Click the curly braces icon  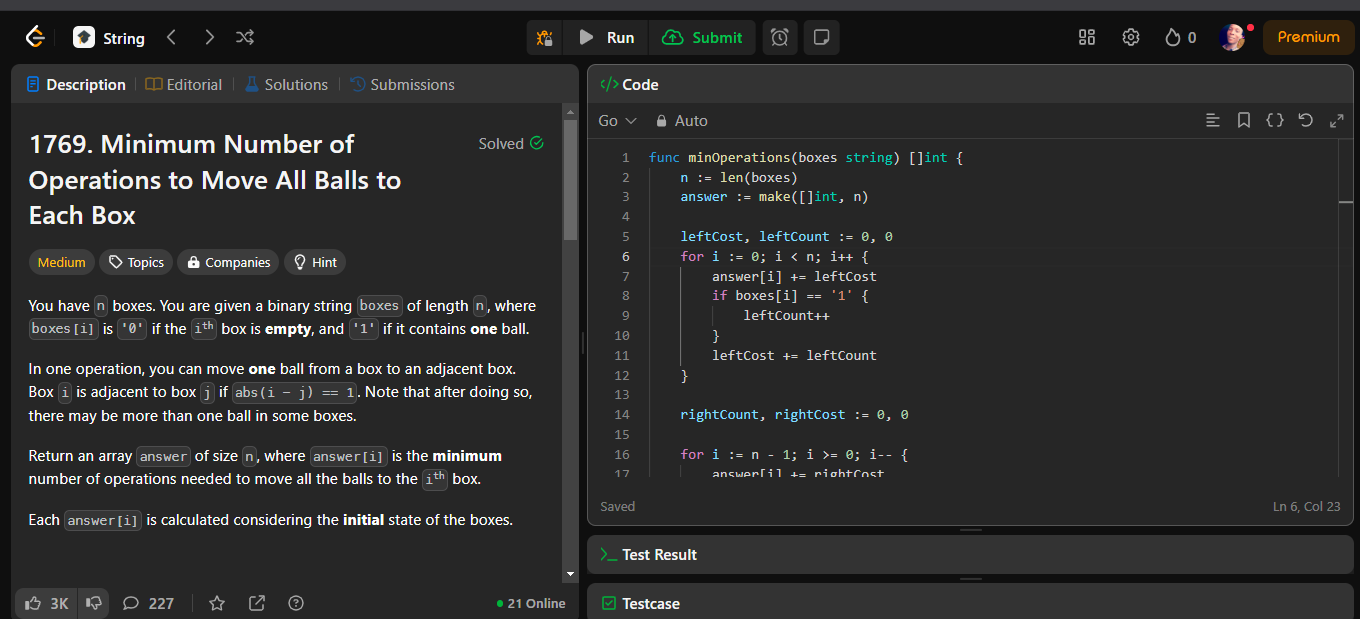point(1274,121)
